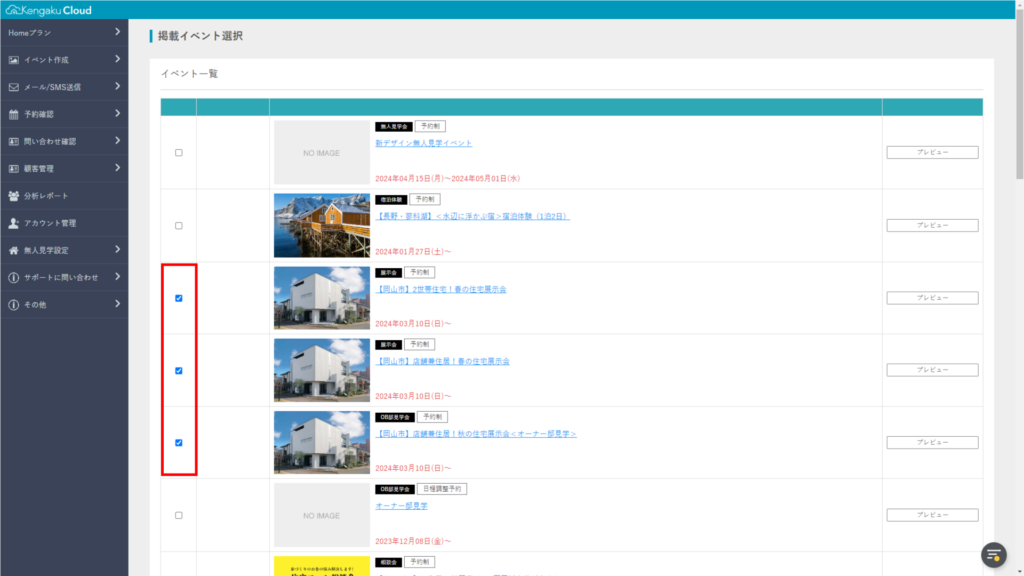Click the イベント一覧 section title
Screen dimensions: 1024x576
click(x=189, y=74)
